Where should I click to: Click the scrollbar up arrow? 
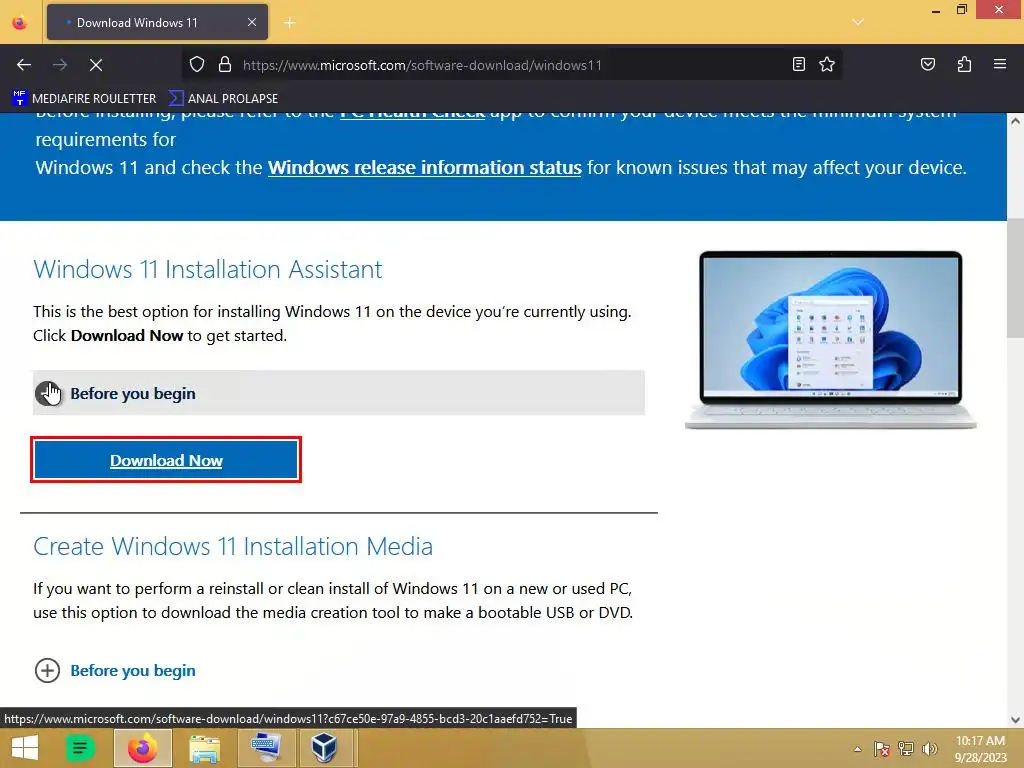point(1015,121)
